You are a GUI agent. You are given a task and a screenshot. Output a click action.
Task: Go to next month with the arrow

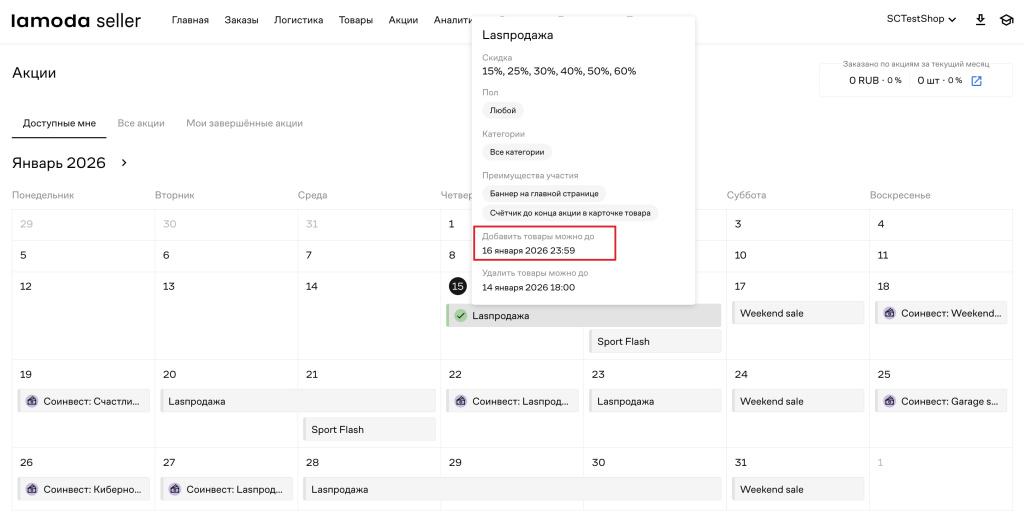point(125,162)
